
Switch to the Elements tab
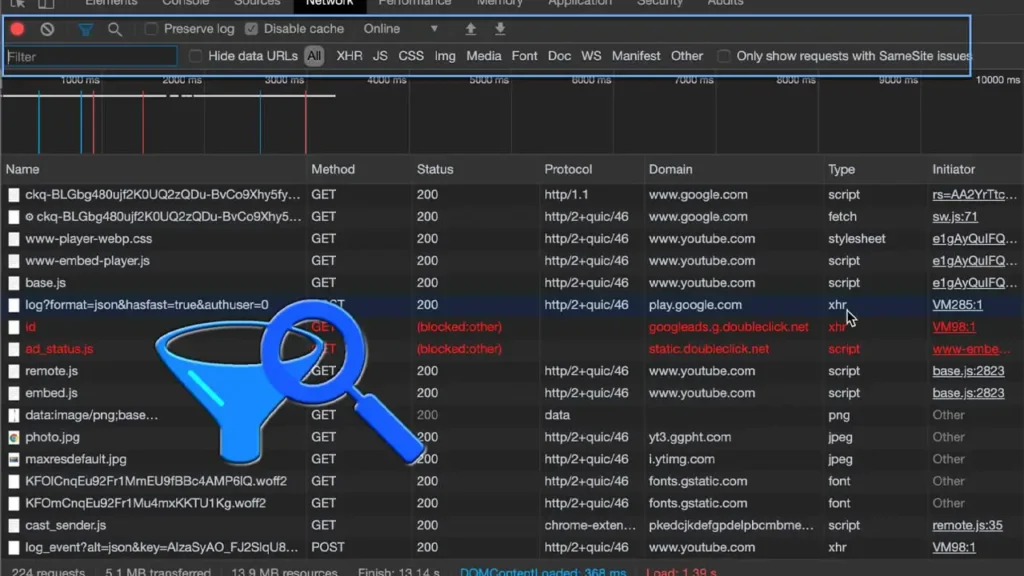click(x=111, y=3)
